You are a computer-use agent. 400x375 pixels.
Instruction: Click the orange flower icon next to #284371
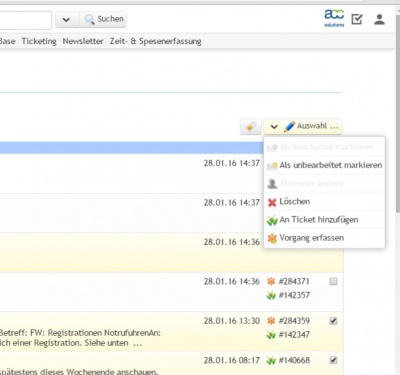click(271, 281)
